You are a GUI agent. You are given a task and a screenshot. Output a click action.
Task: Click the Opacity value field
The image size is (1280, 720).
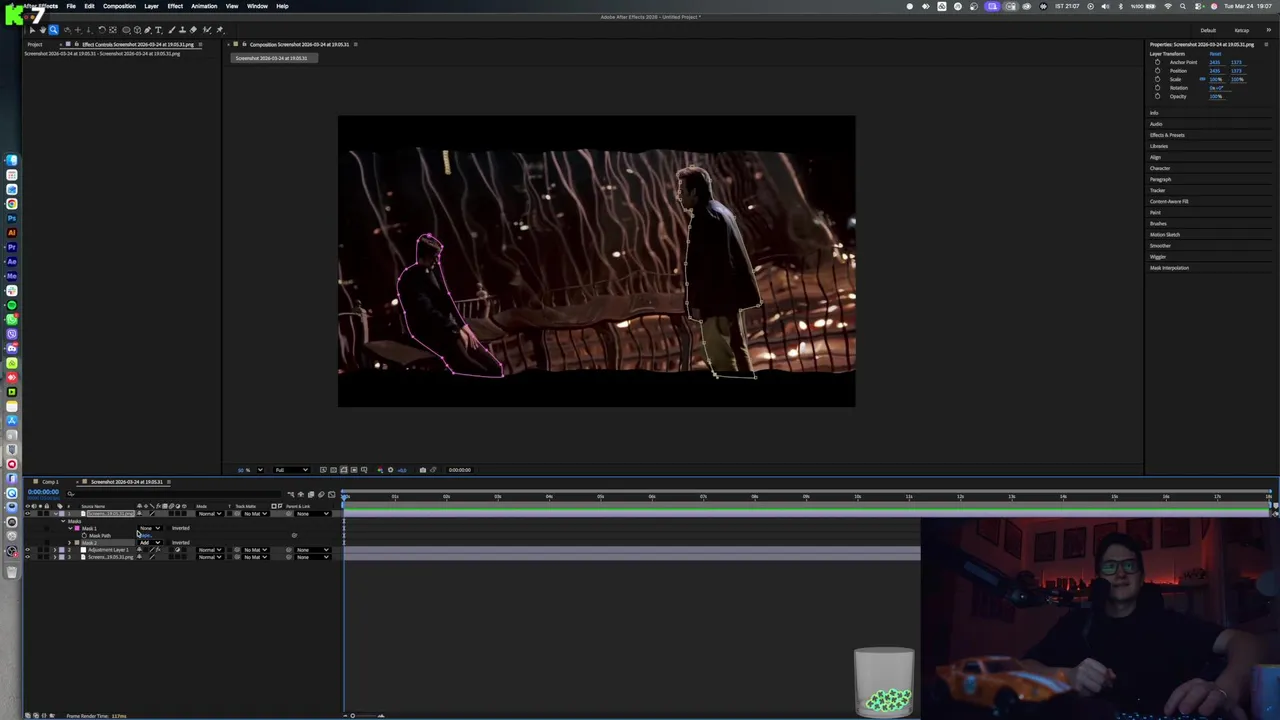1216,96
